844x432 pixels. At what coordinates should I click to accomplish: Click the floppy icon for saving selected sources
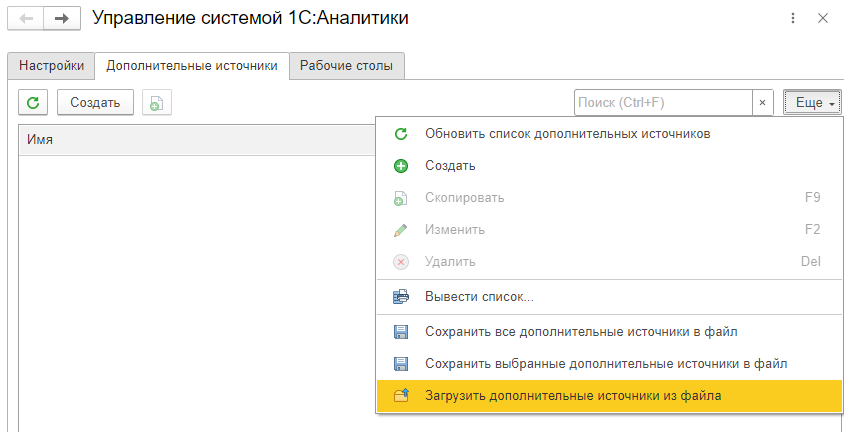point(401,364)
